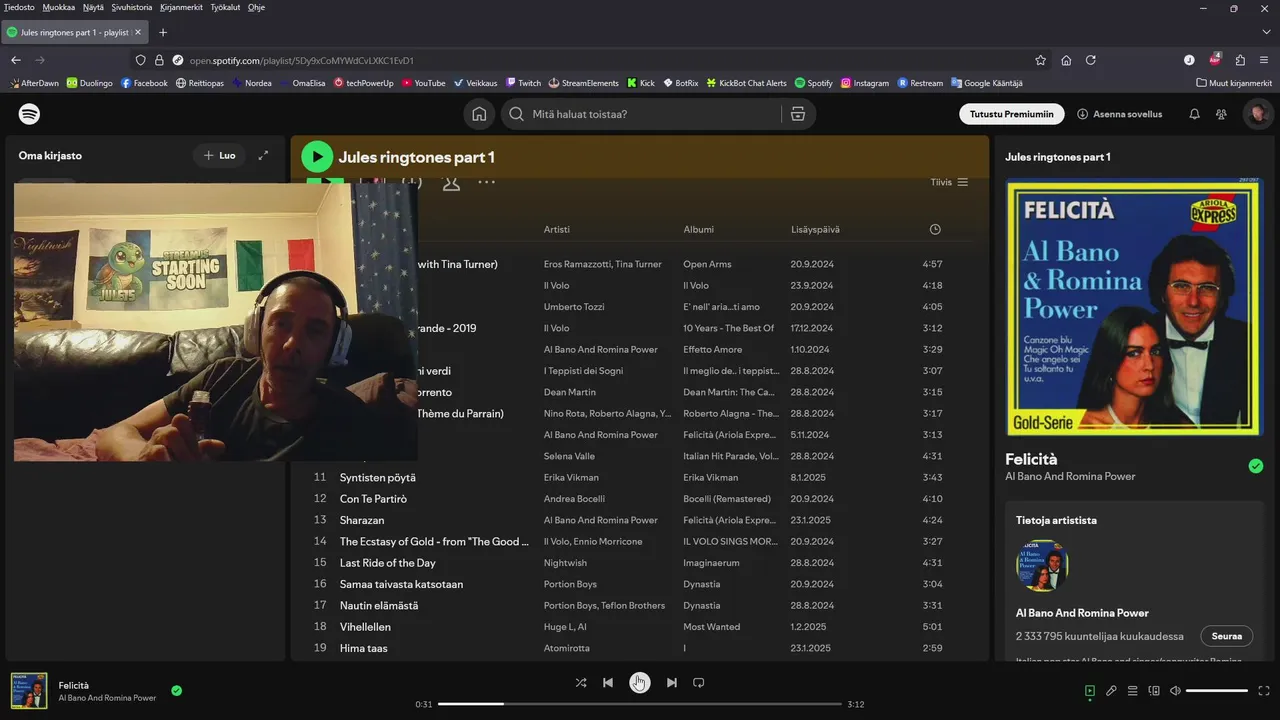Open Tiivis view options dropdown
The image size is (1280, 720).
949,182
